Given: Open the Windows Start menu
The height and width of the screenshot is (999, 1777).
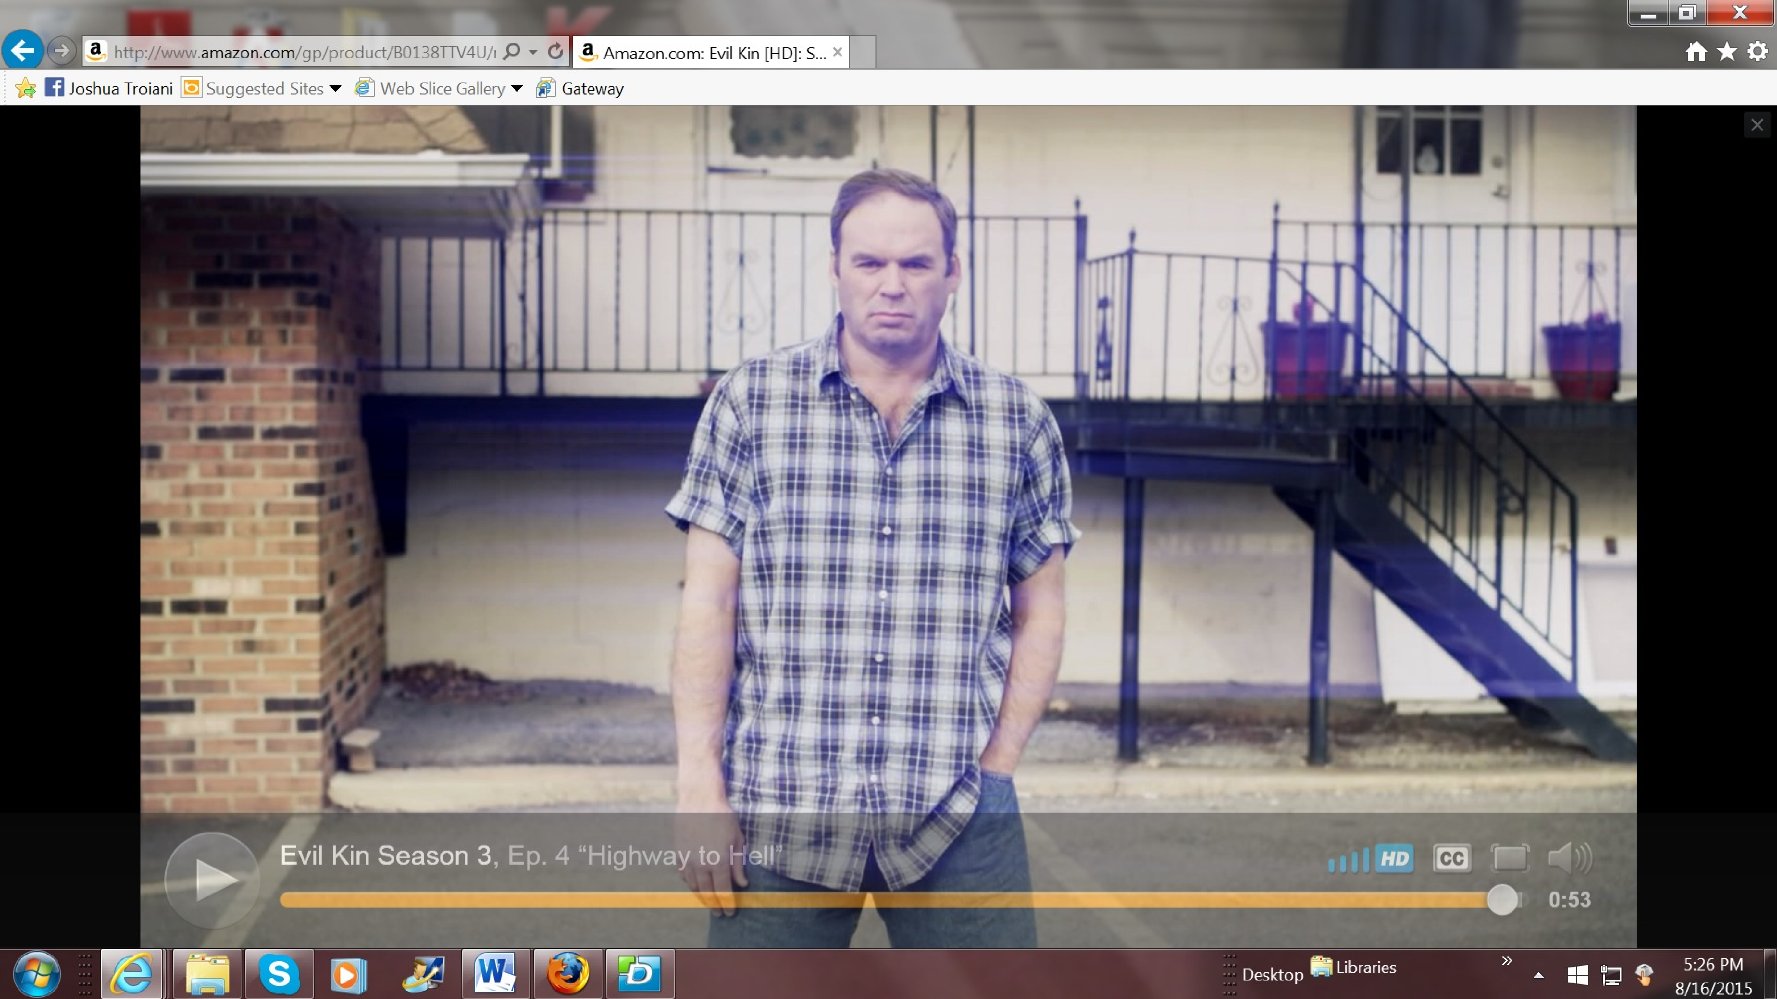Looking at the screenshot, I should (x=36, y=974).
